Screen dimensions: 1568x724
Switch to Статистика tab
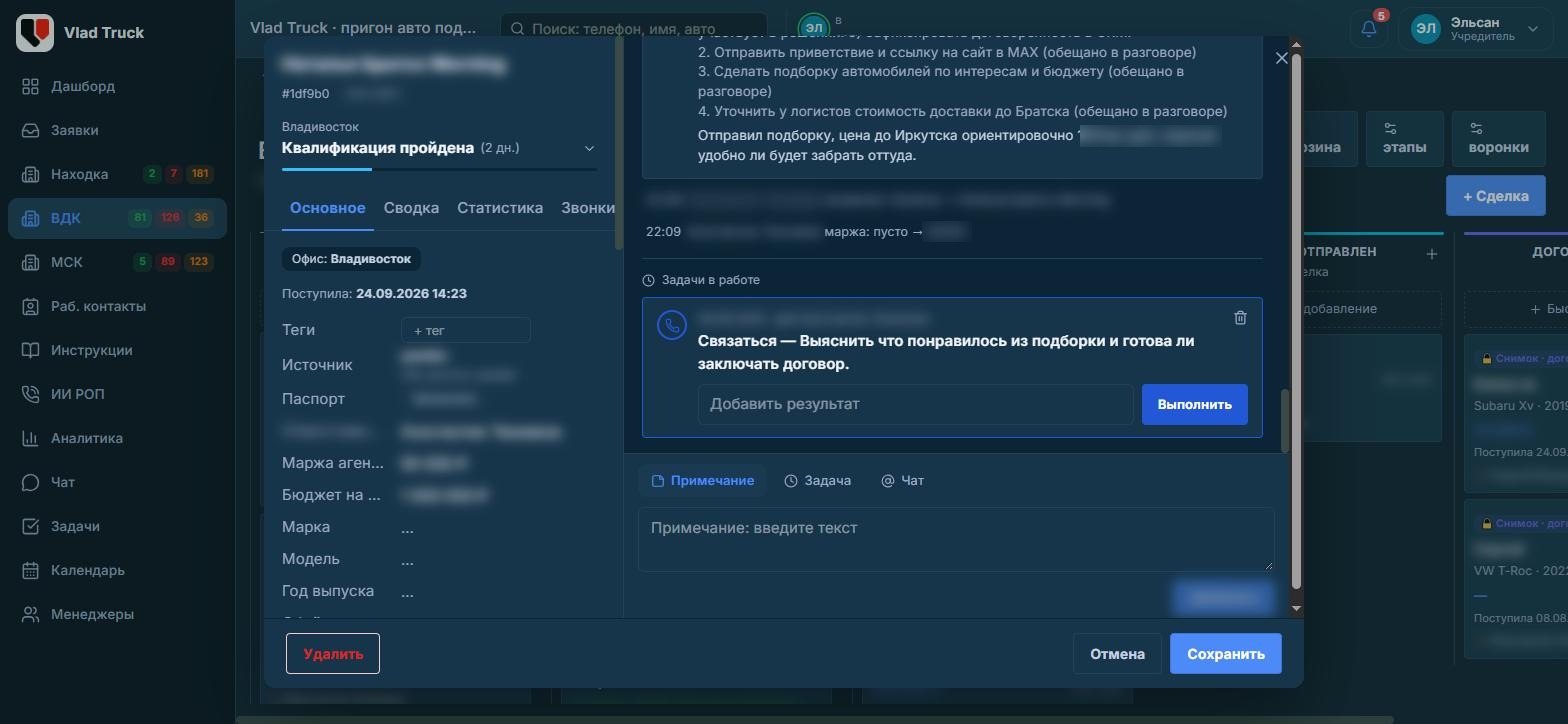click(x=500, y=208)
